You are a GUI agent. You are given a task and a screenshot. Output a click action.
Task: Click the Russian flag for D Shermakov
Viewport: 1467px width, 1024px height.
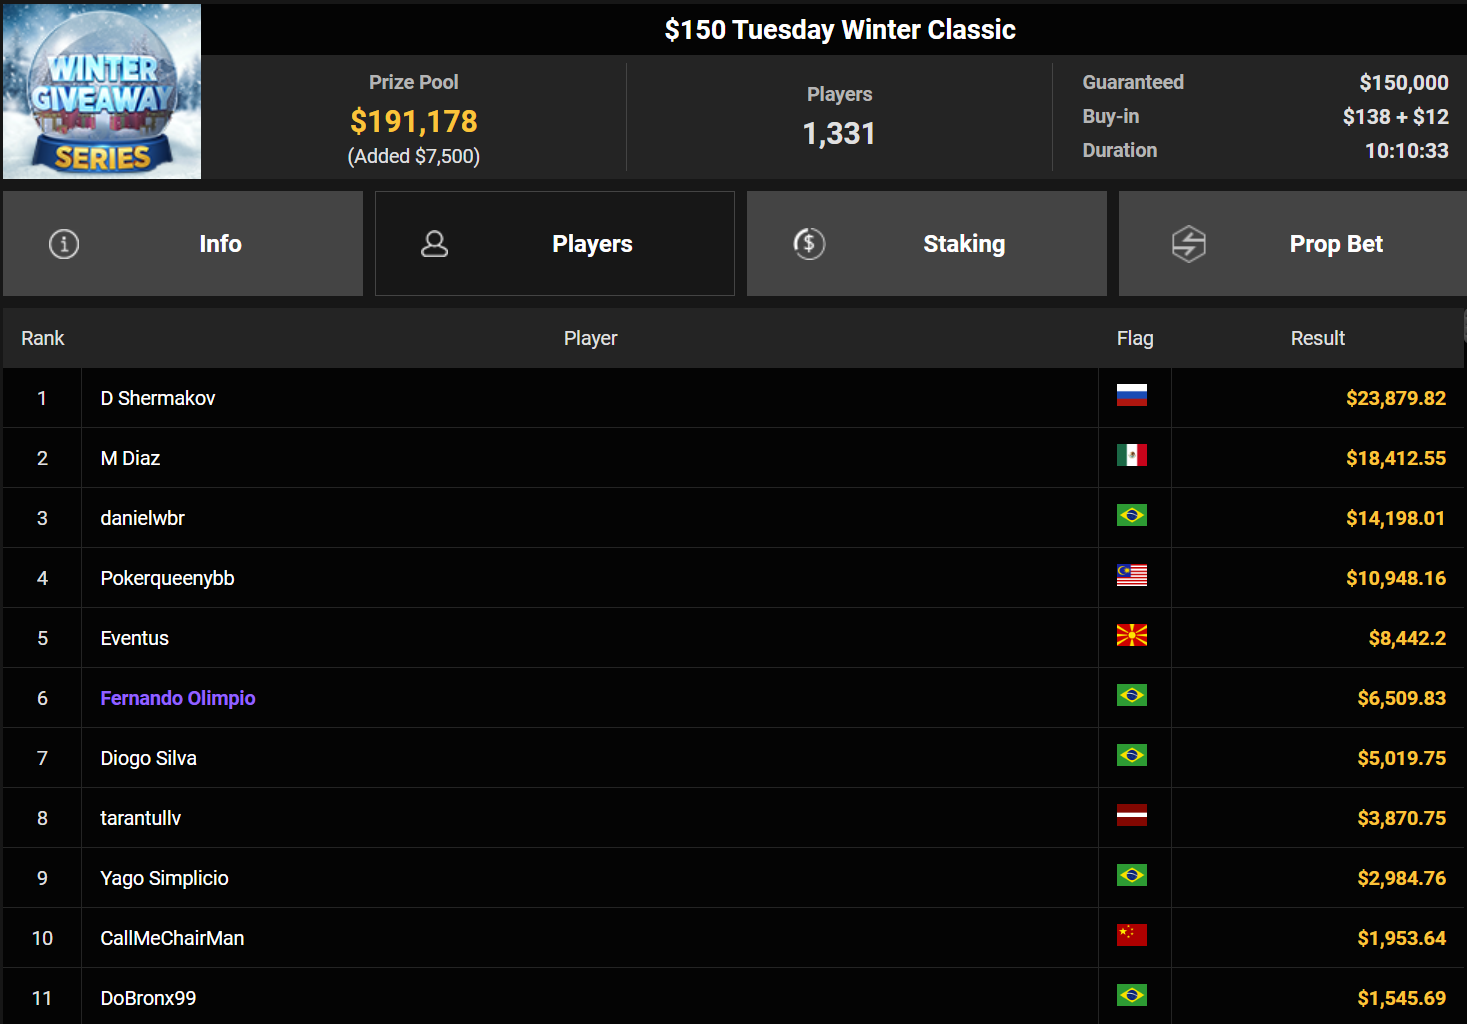pos(1131,396)
